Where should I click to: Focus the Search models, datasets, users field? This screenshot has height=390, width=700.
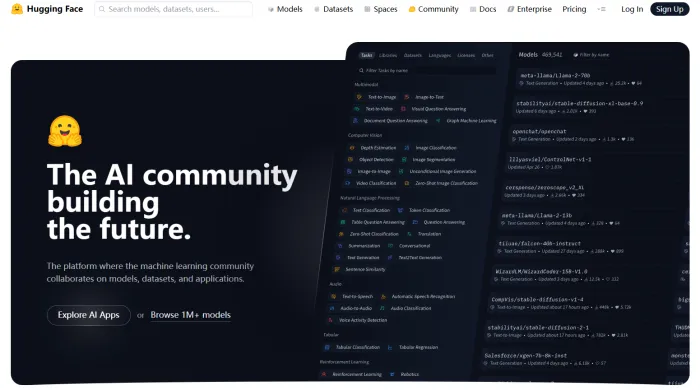[x=173, y=9]
